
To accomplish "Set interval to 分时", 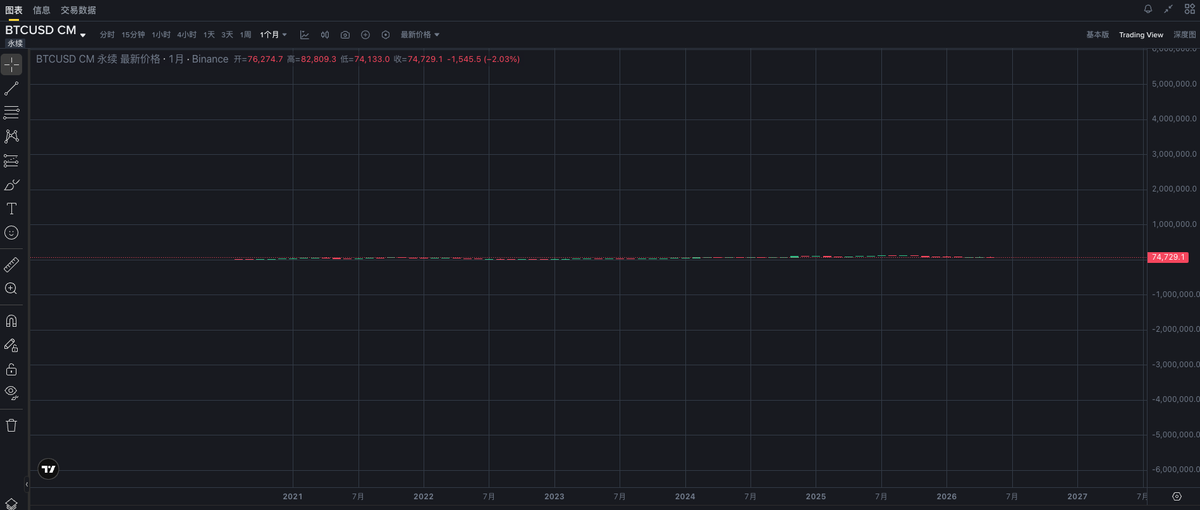I will [107, 34].
